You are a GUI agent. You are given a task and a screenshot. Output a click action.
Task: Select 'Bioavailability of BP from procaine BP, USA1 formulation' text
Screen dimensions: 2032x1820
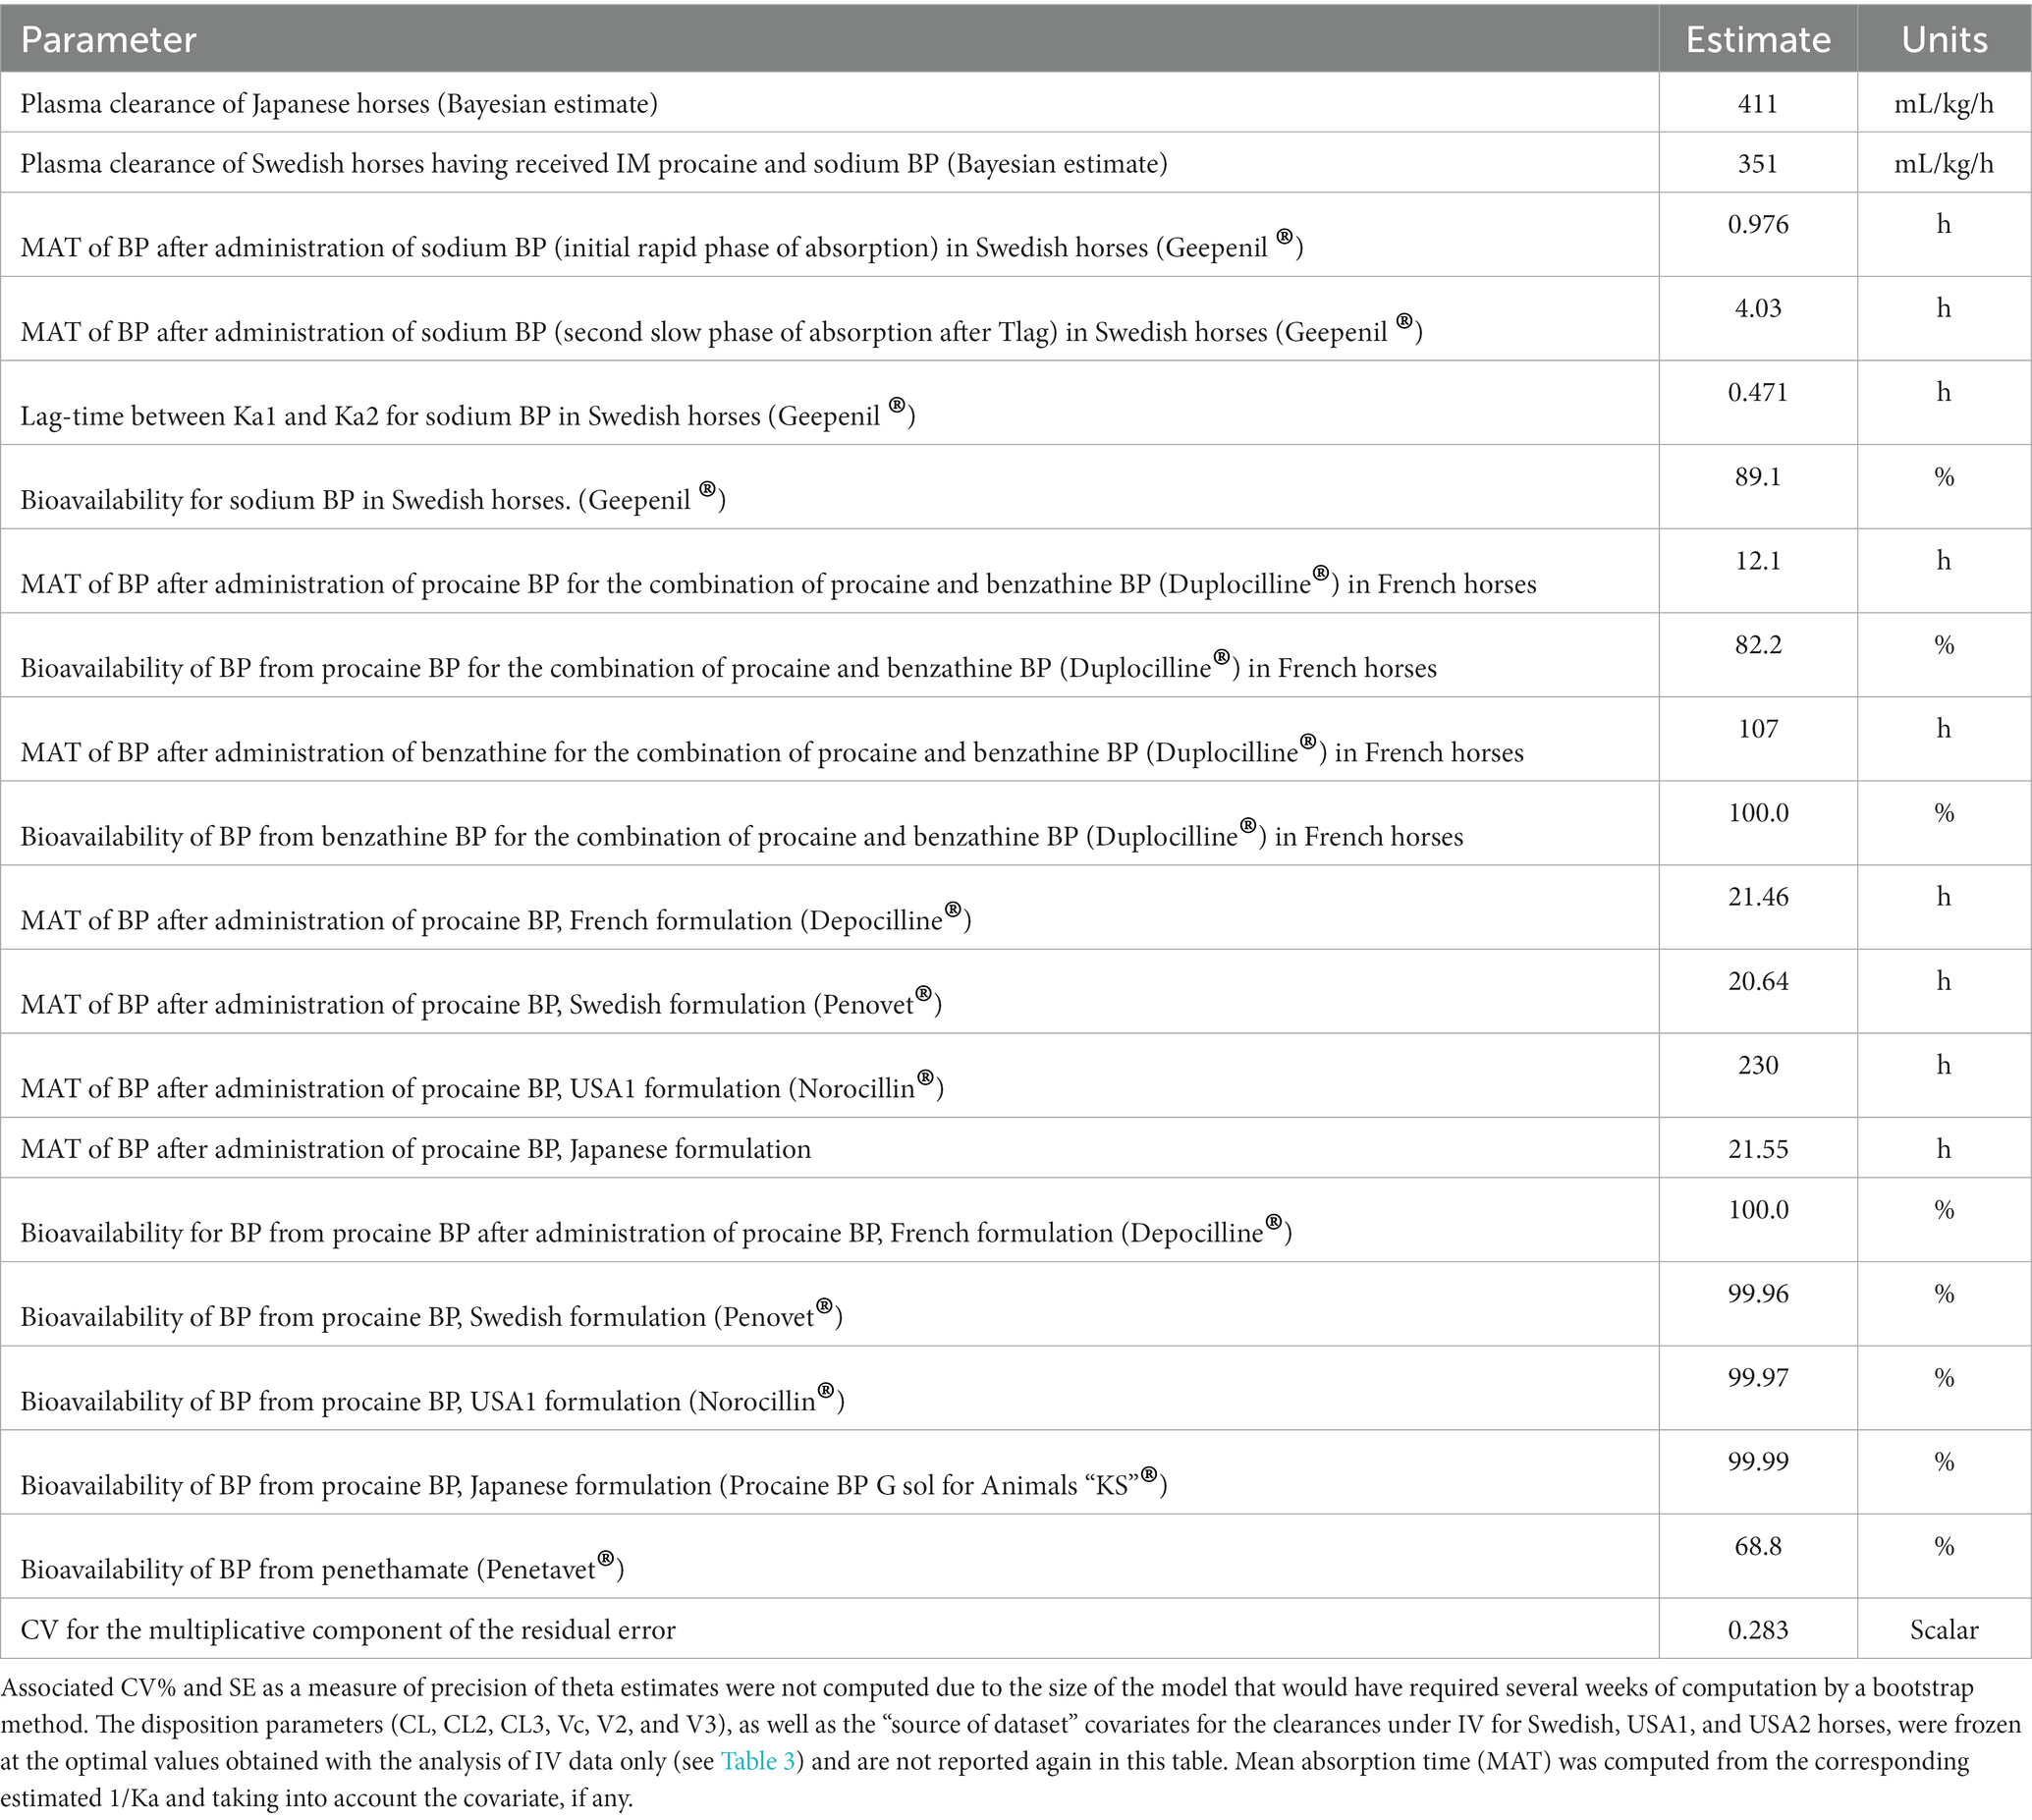tap(432, 1399)
